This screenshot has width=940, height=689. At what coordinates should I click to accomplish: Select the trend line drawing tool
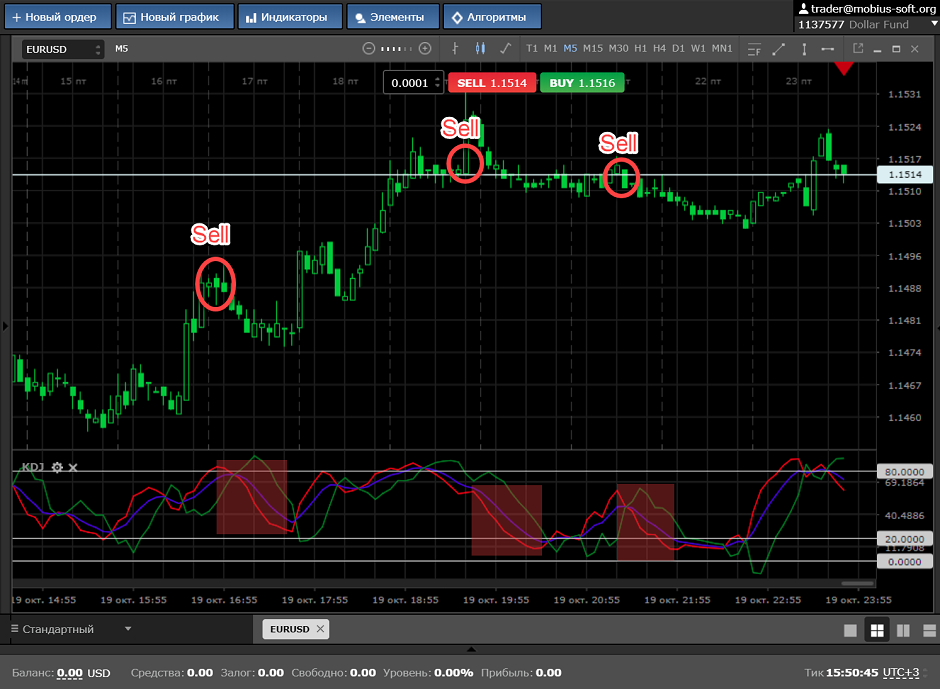(x=779, y=49)
